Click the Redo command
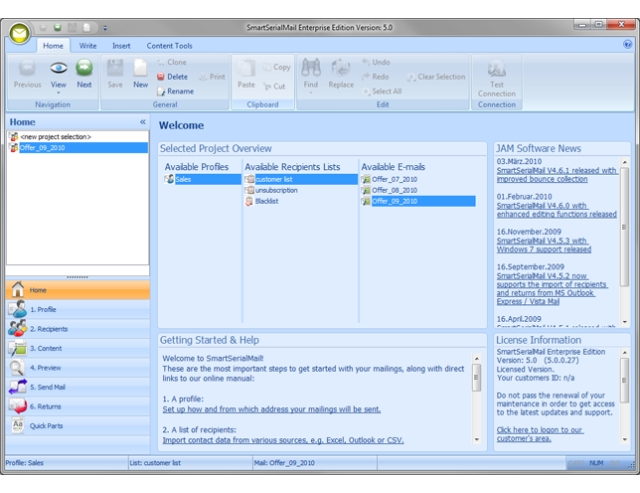The width and height of the screenshot is (640, 493). coord(375,77)
